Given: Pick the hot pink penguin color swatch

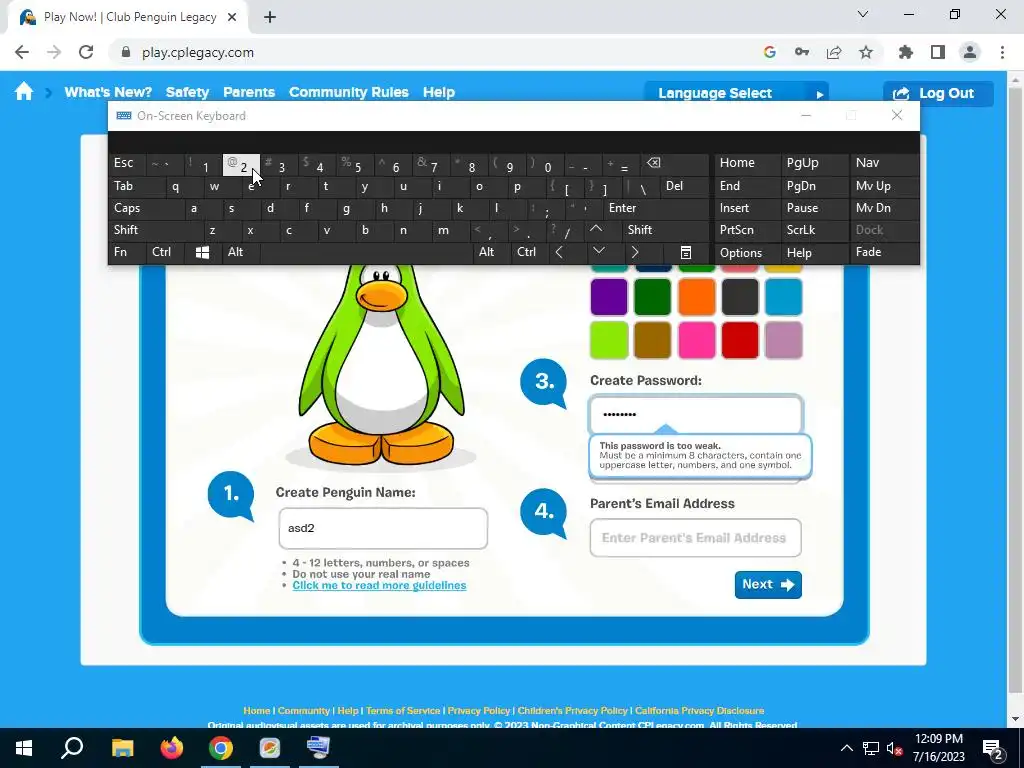Looking at the screenshot, I should 696,340.
